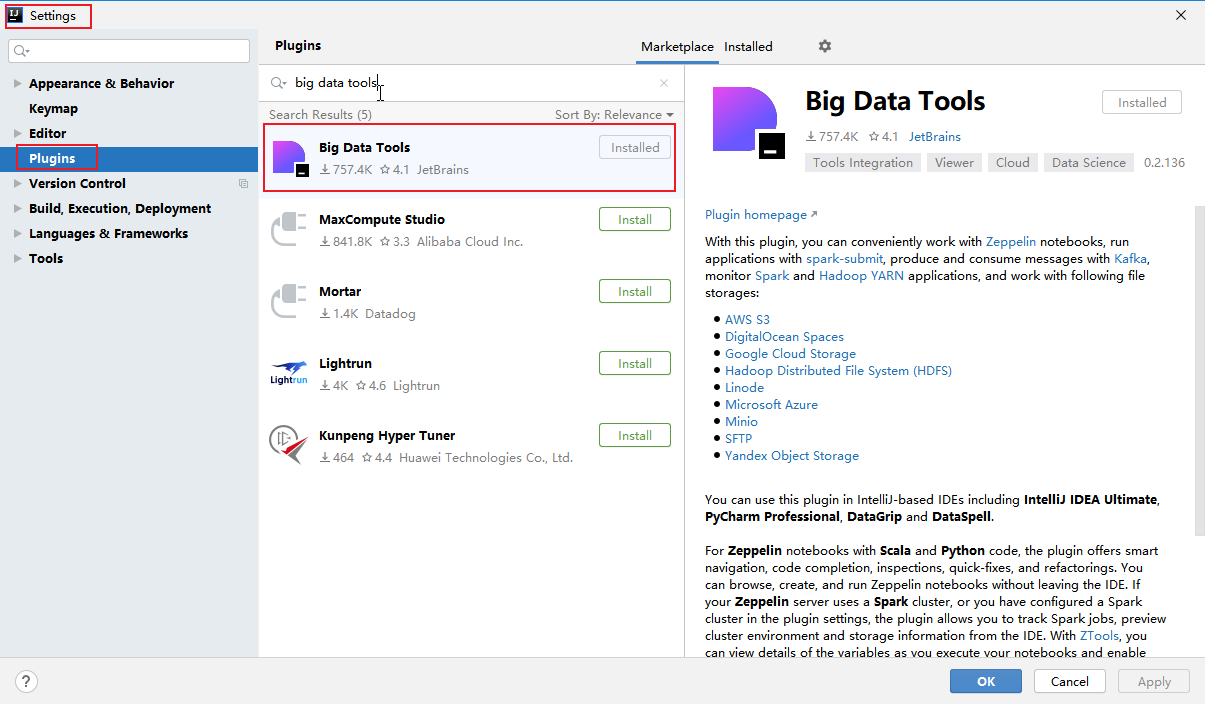
Task: Open the DigitalOcean Spaces link
Action: pos(784,337)
